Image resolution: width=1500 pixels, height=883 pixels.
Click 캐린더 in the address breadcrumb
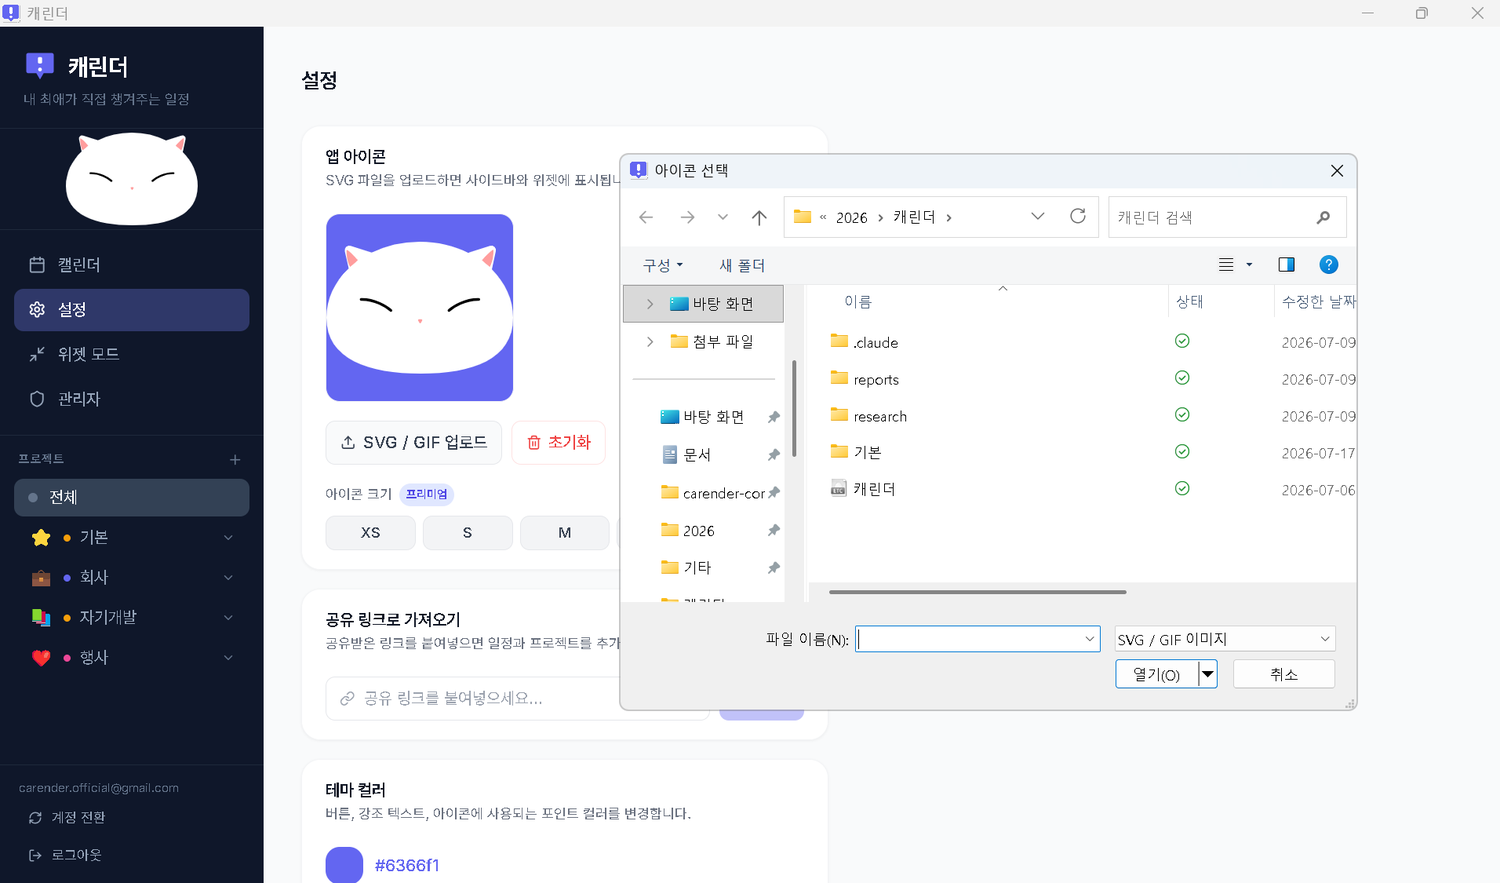(x=914, y=217)
